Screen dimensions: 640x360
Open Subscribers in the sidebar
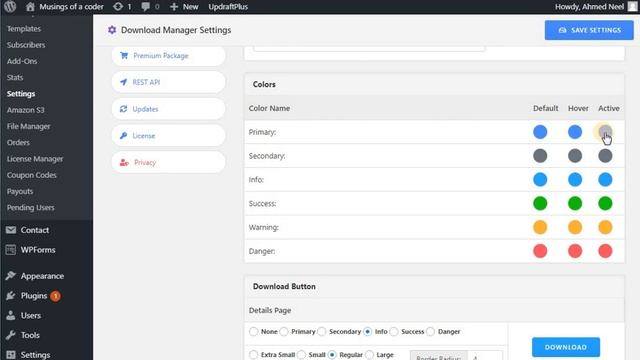click(26, 45)
